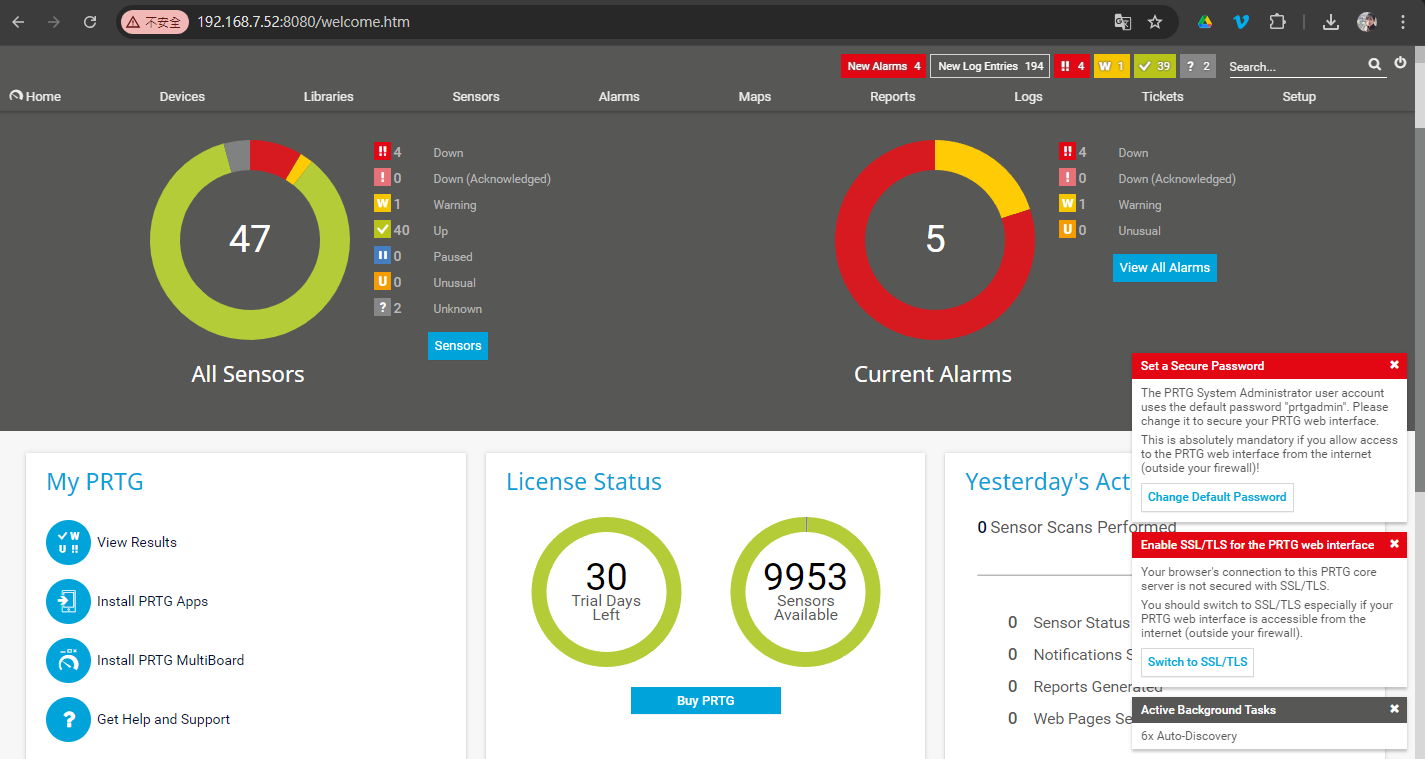Screen dimensions: 1425x759
Task: Click the Up checkmark icon in All Sensors legend
Action: [x=382, y=230]
